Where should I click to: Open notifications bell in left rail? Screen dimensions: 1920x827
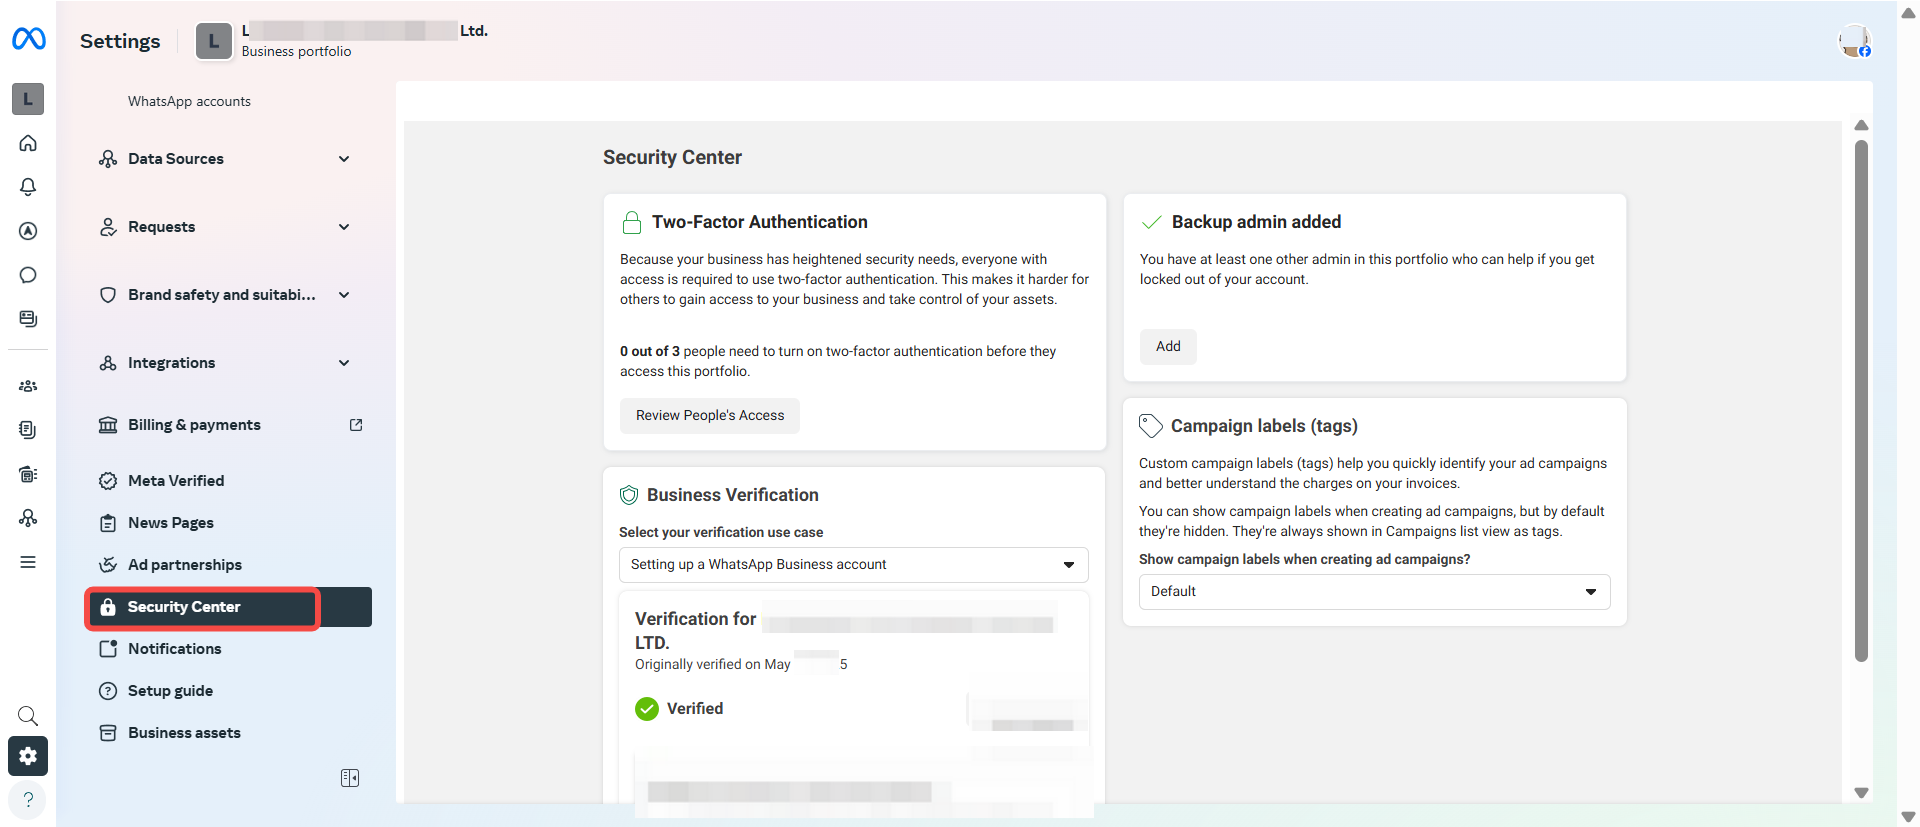tap(28, 187)
